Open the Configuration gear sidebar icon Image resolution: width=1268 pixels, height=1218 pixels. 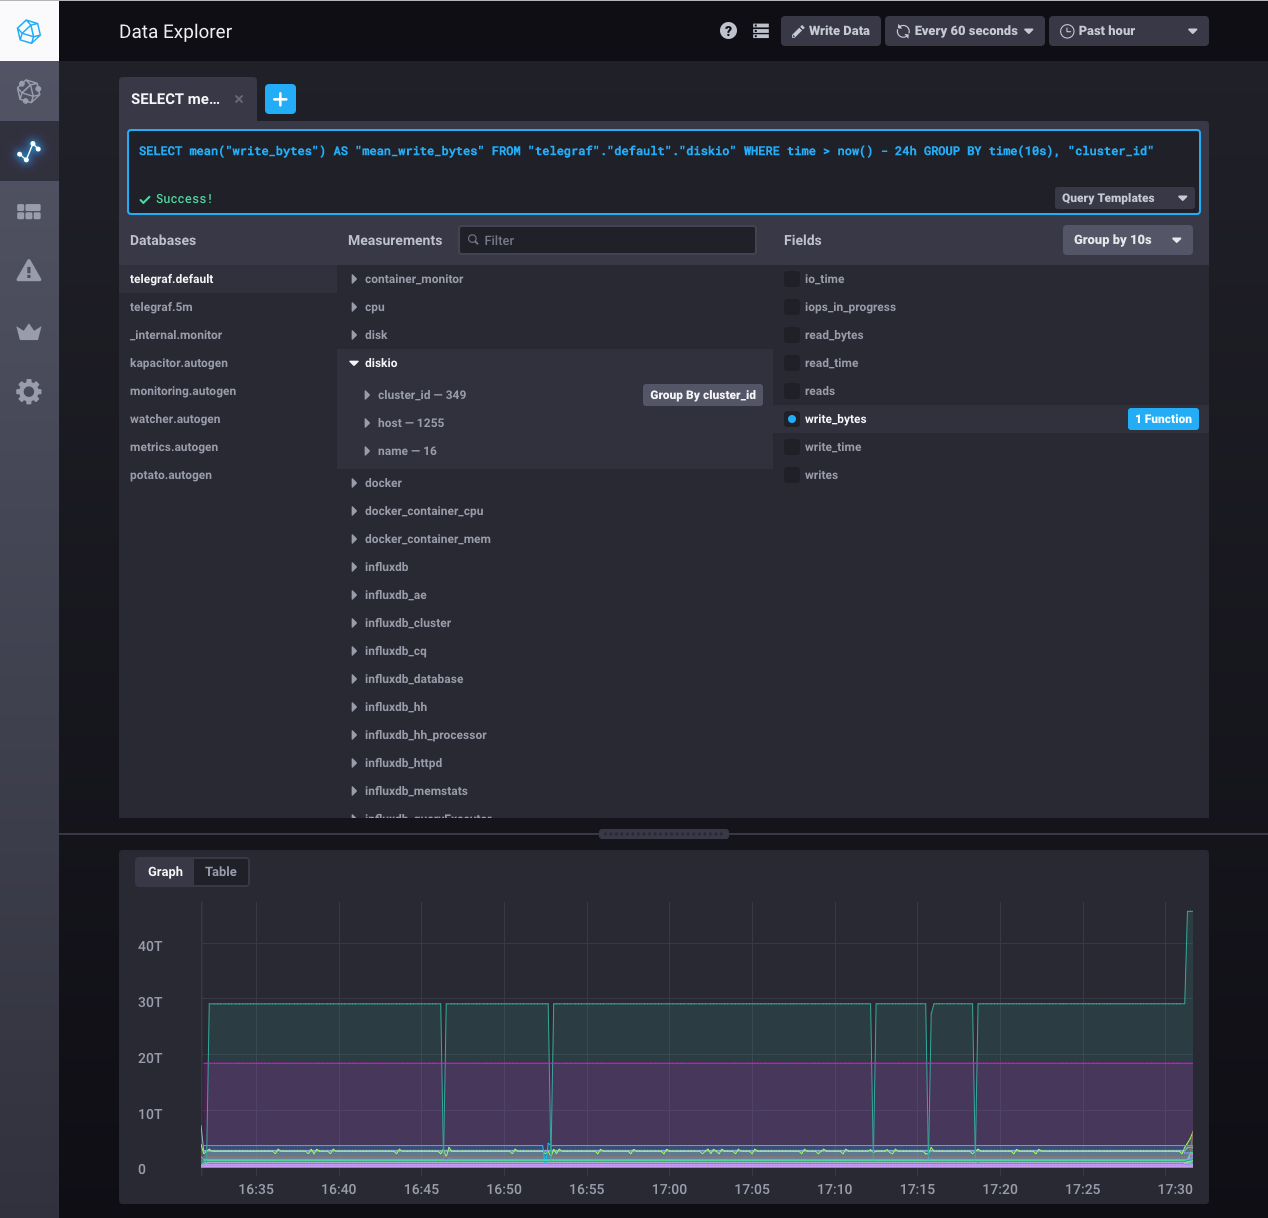(x=29, y=392)
